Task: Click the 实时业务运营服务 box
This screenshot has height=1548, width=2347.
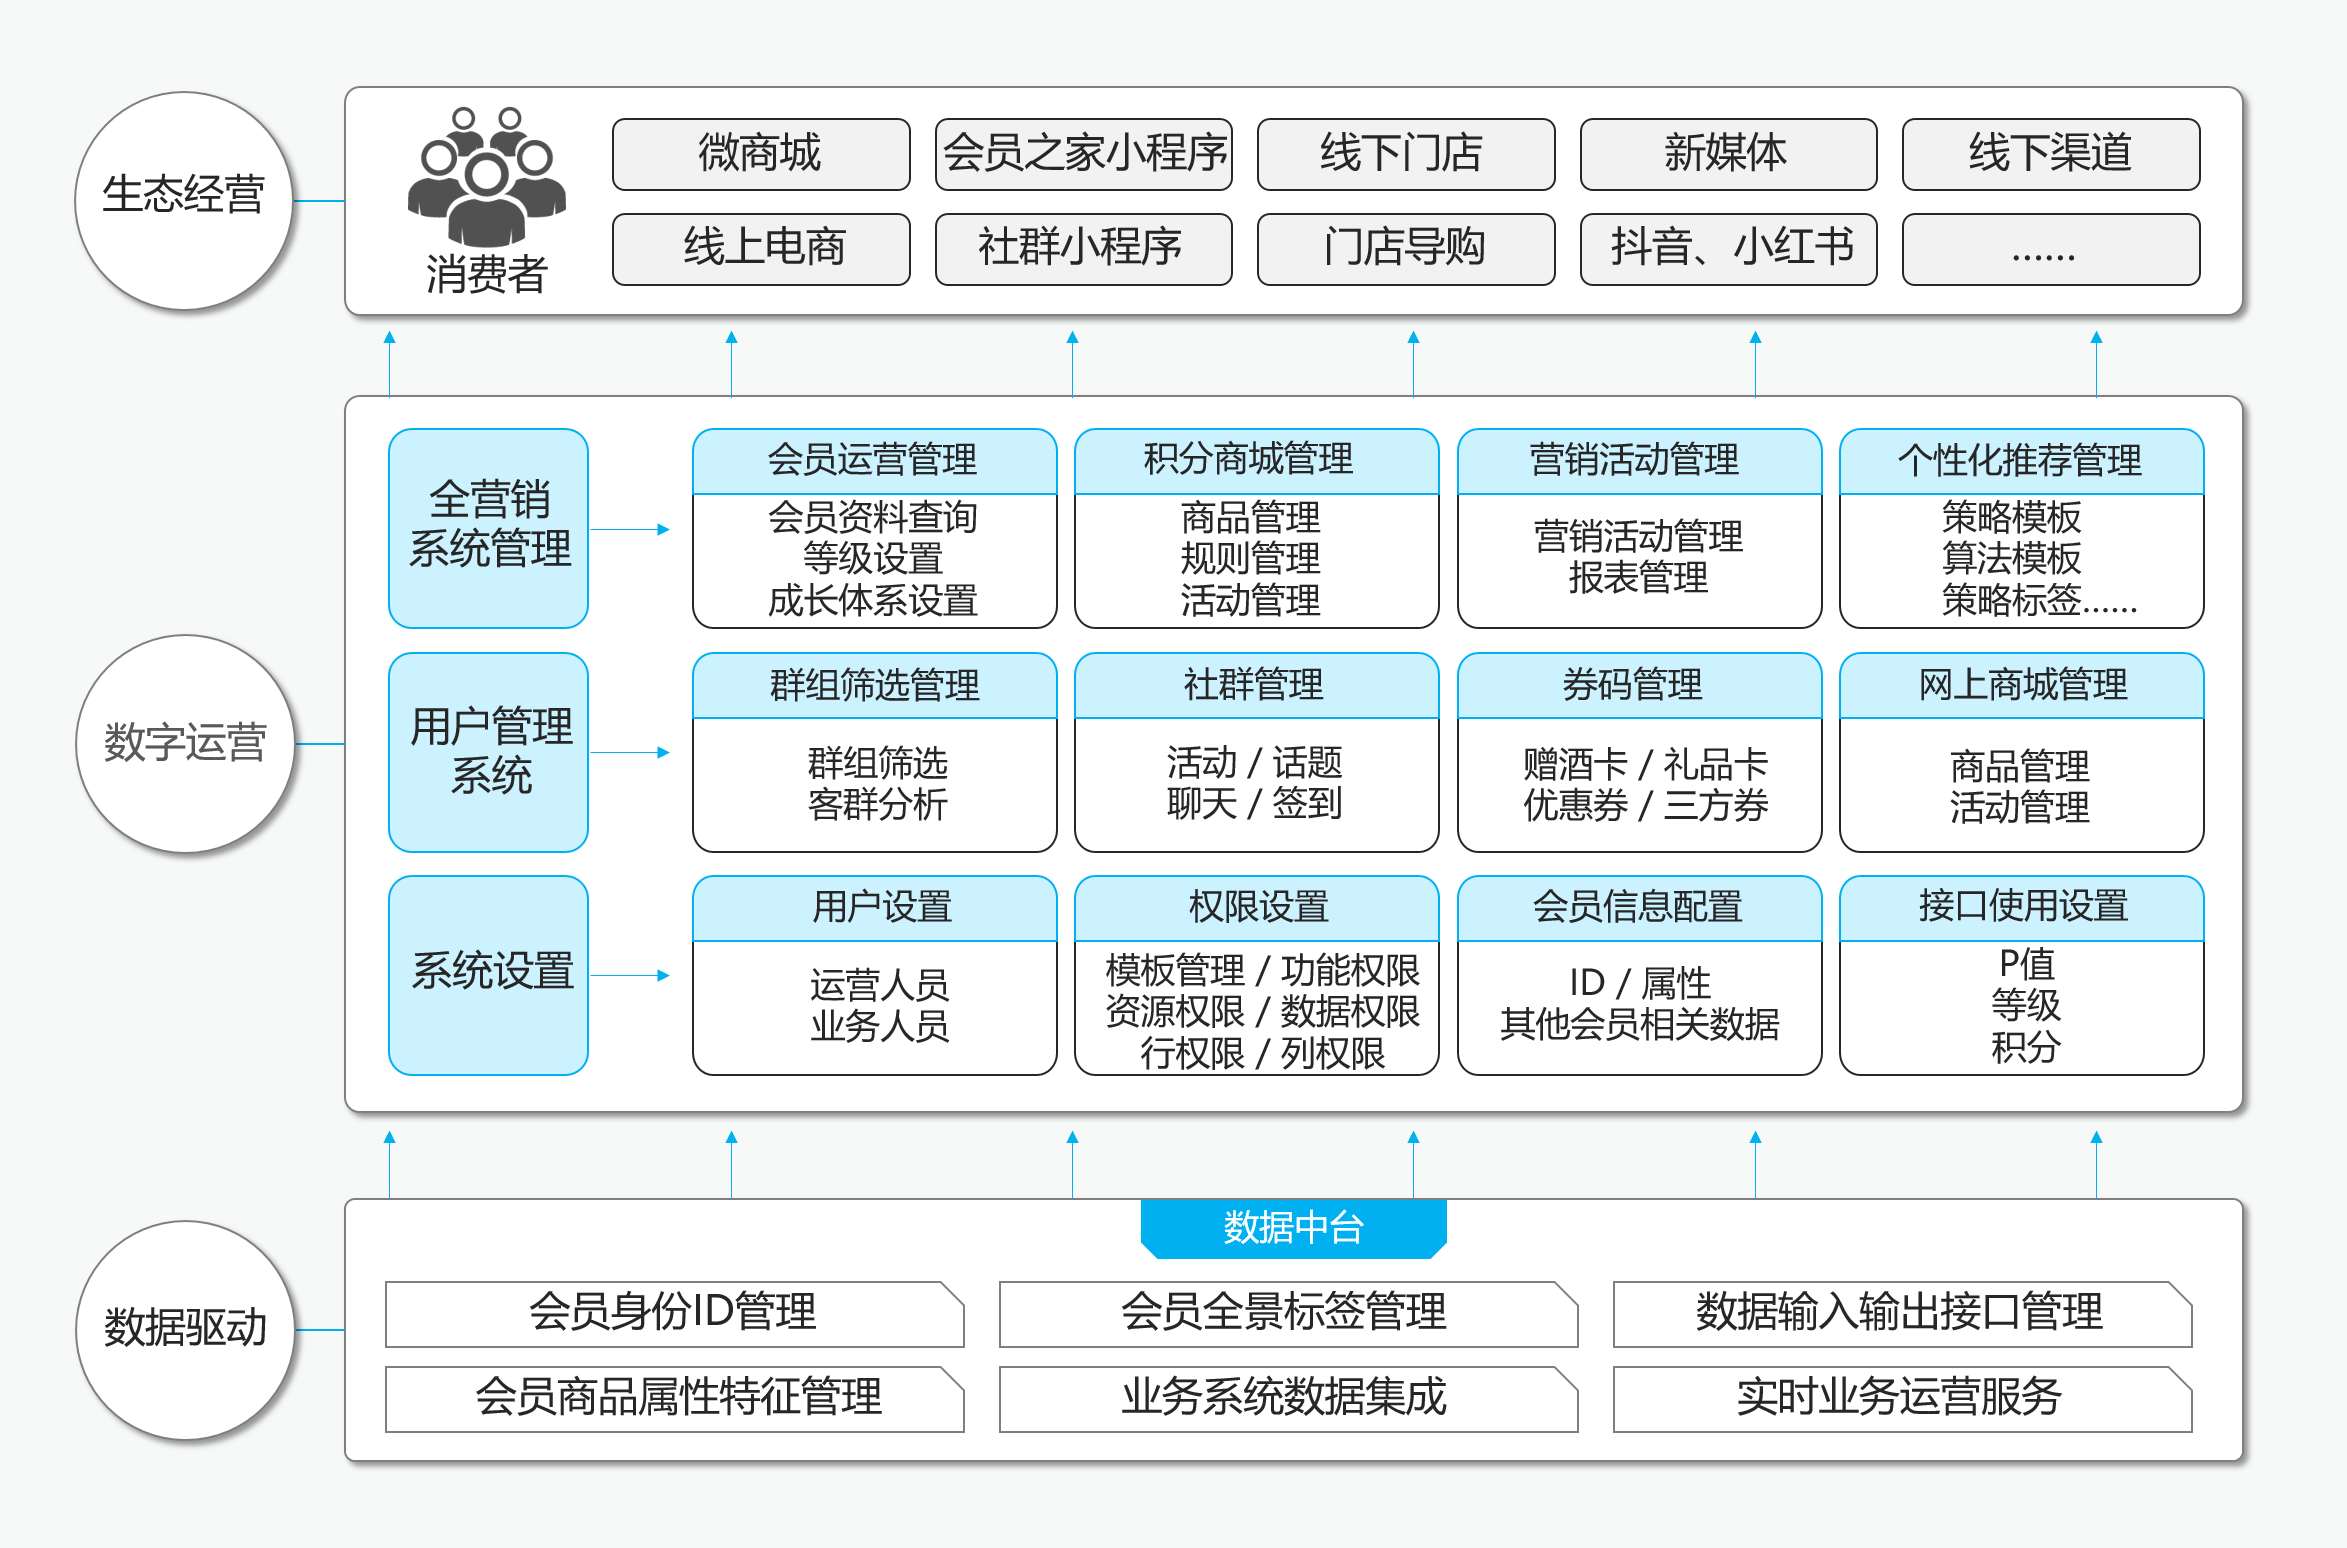Action: pyautogui.click(x=1902, y=1399)
